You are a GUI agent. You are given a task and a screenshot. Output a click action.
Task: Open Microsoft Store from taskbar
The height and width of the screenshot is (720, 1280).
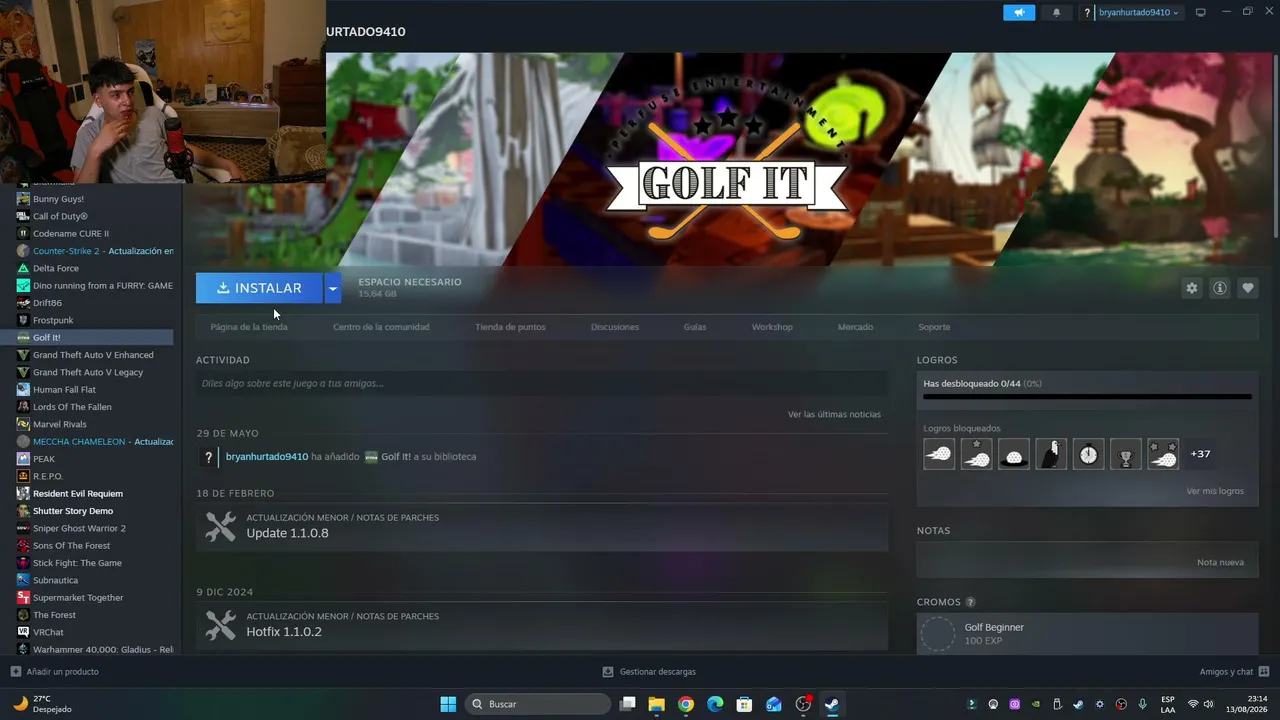(x=744, y=704)
